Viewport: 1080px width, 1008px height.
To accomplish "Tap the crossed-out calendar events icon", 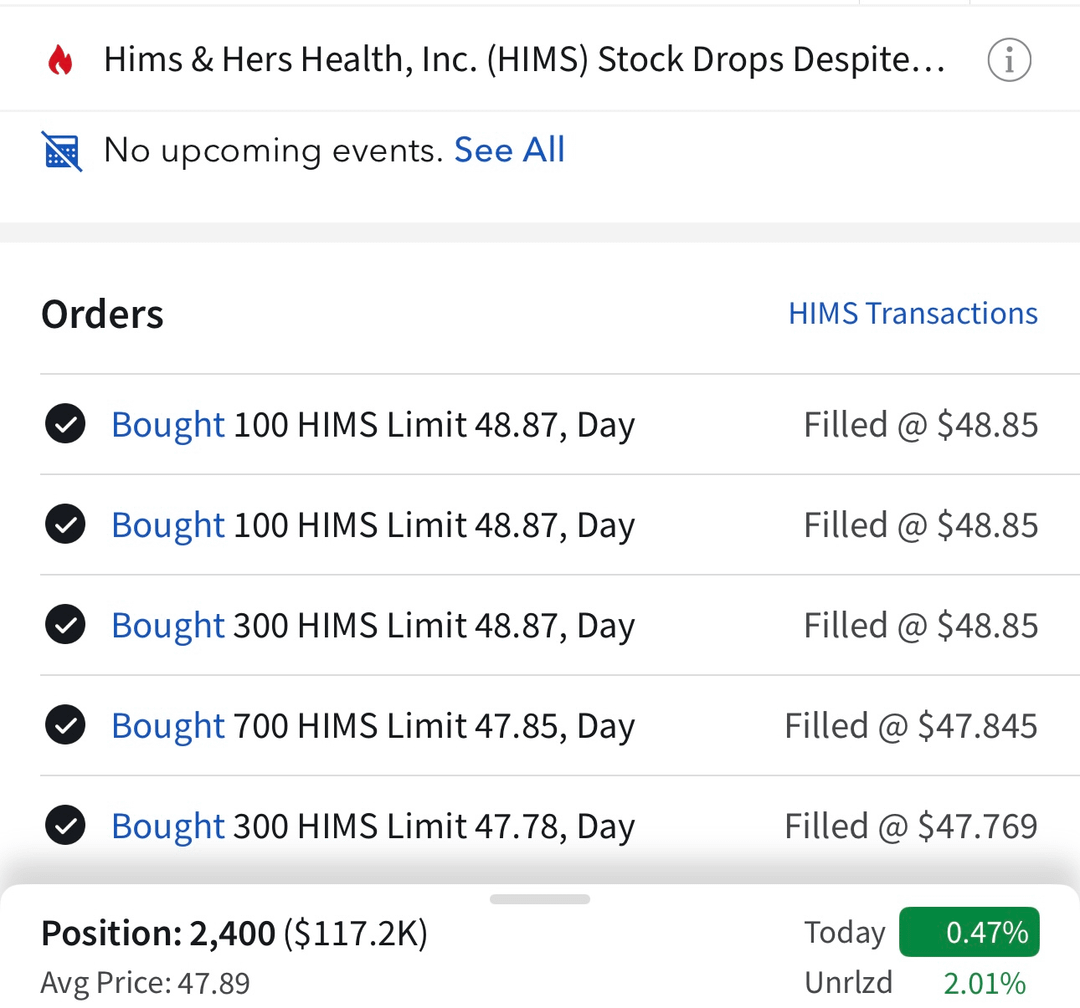I will pos(61,151).
